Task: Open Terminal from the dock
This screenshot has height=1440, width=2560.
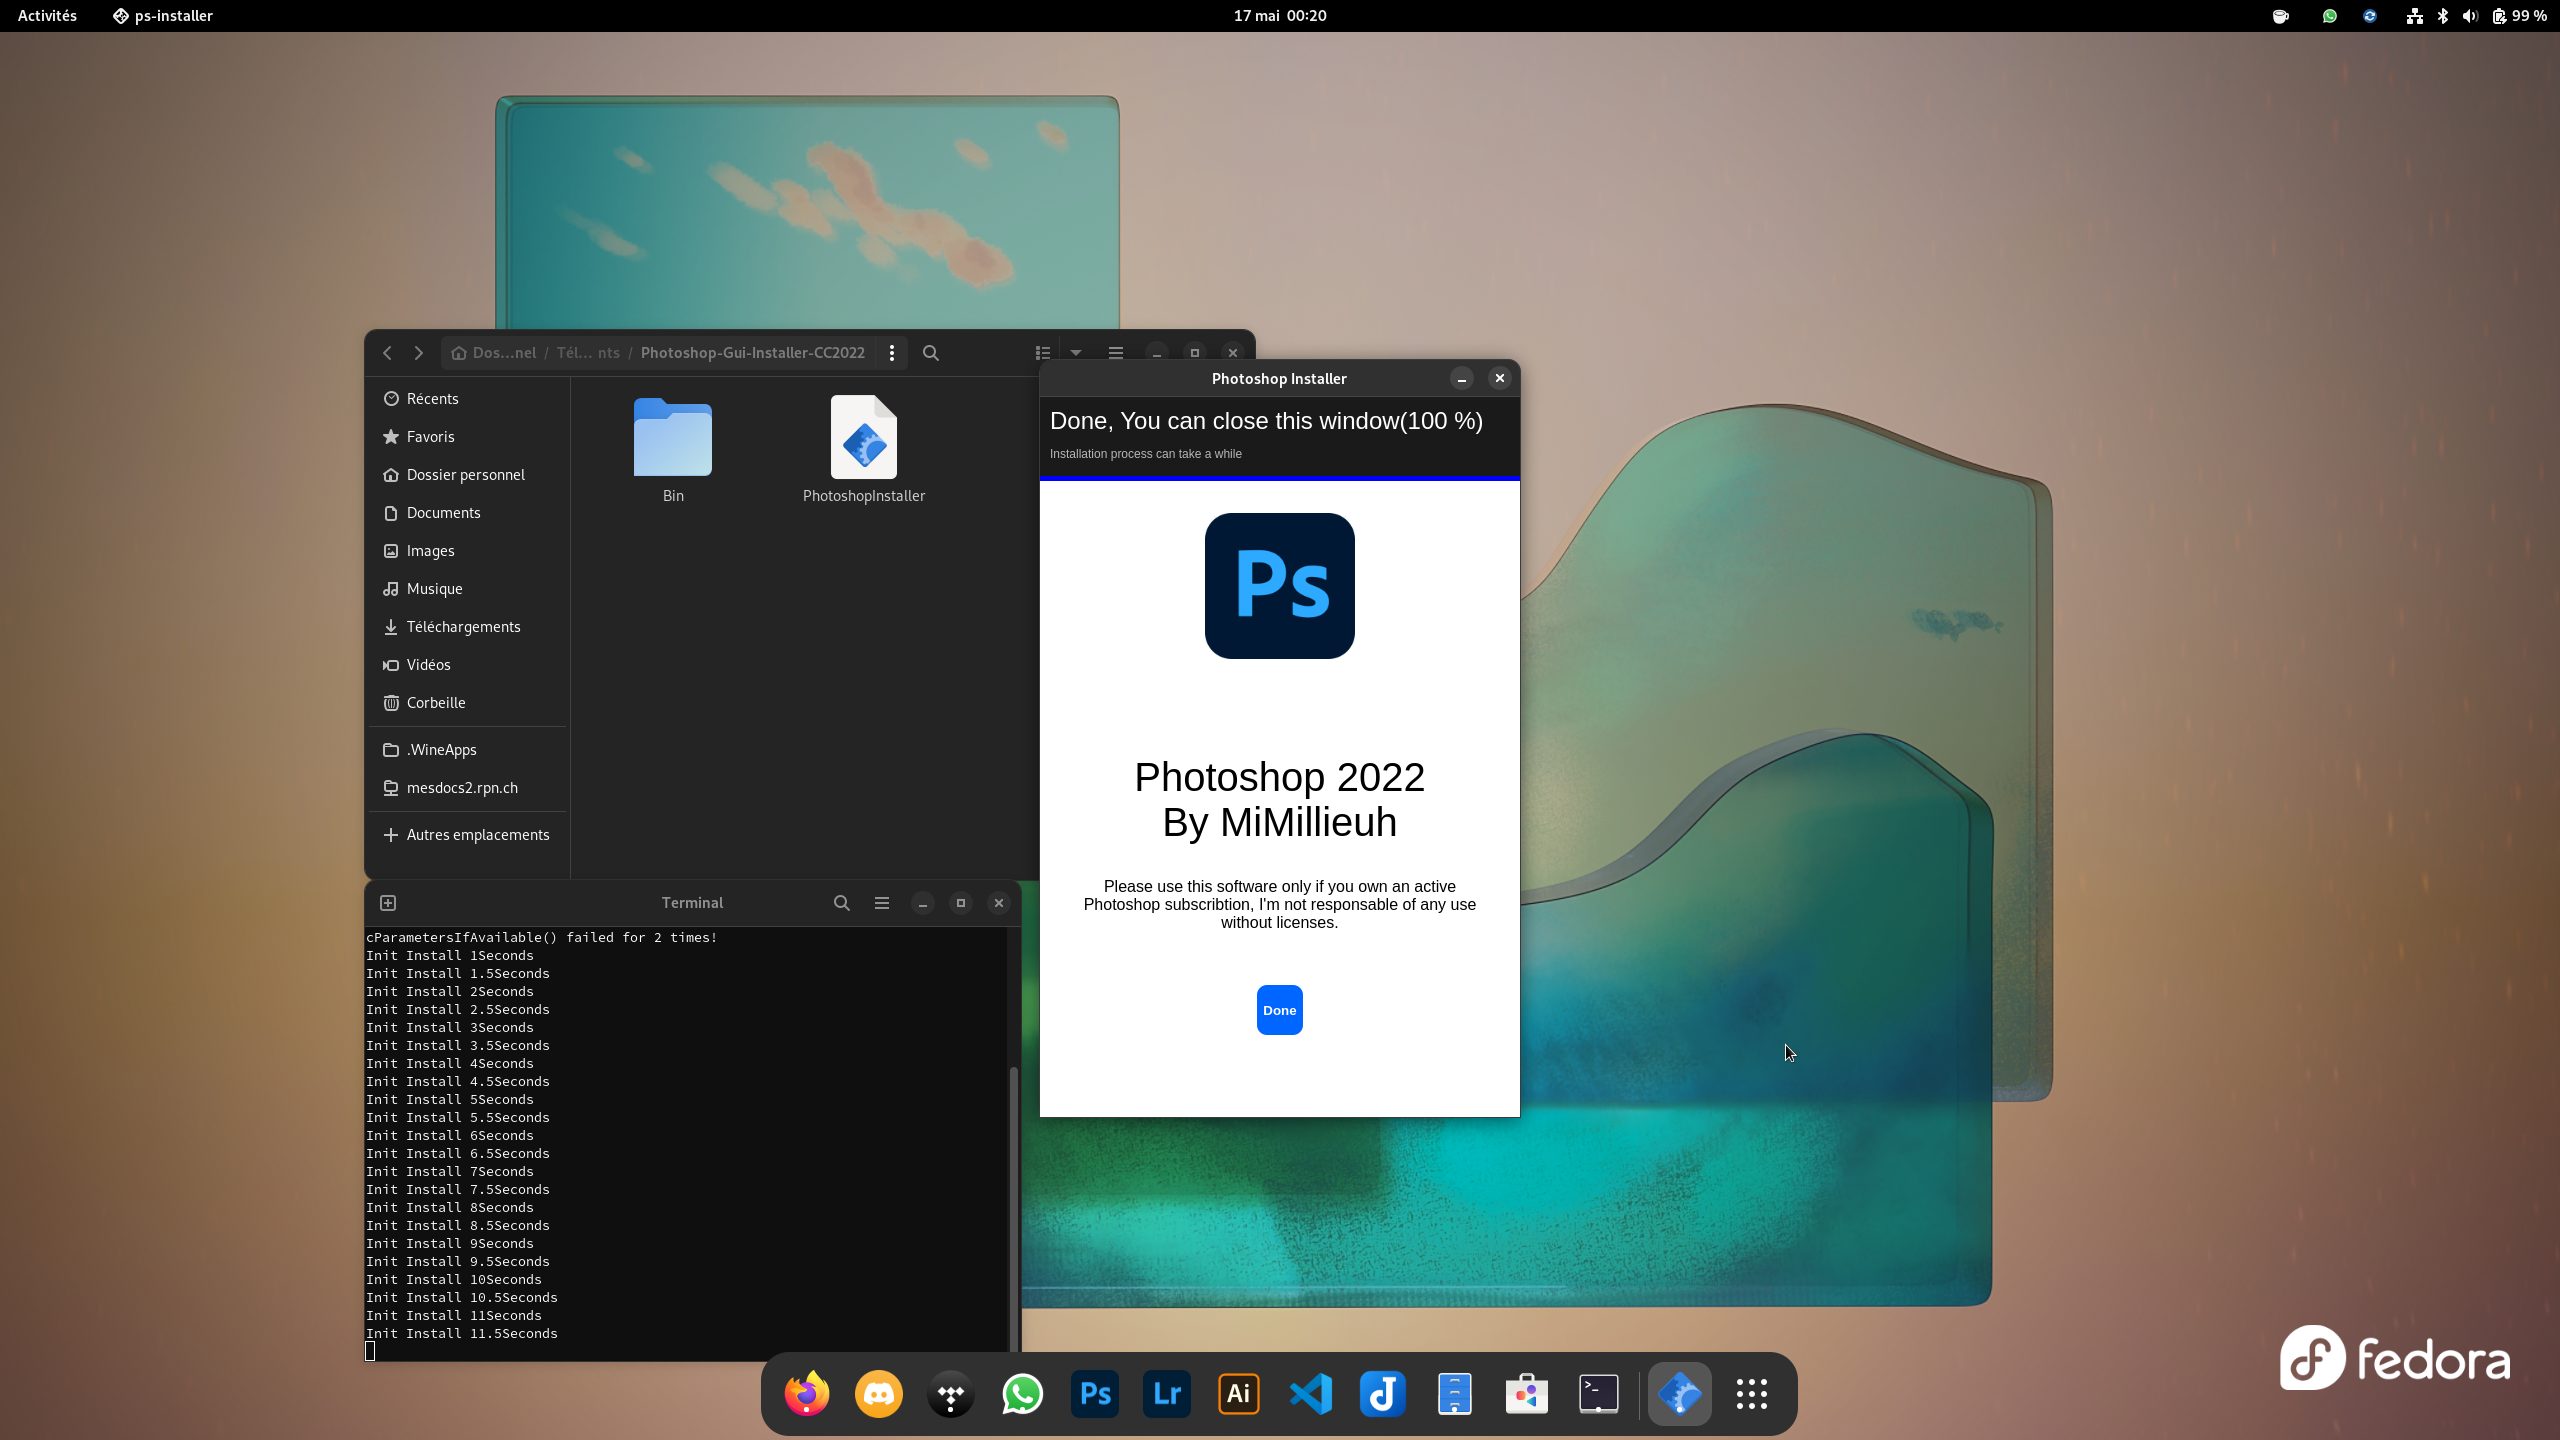Action: pos(1599,1394)
